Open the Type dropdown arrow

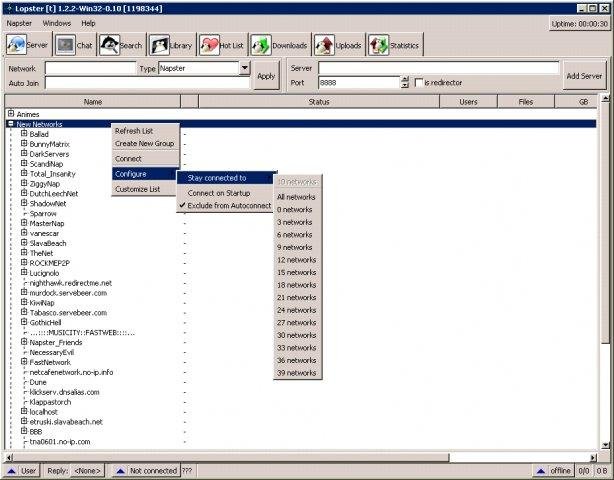244,68
